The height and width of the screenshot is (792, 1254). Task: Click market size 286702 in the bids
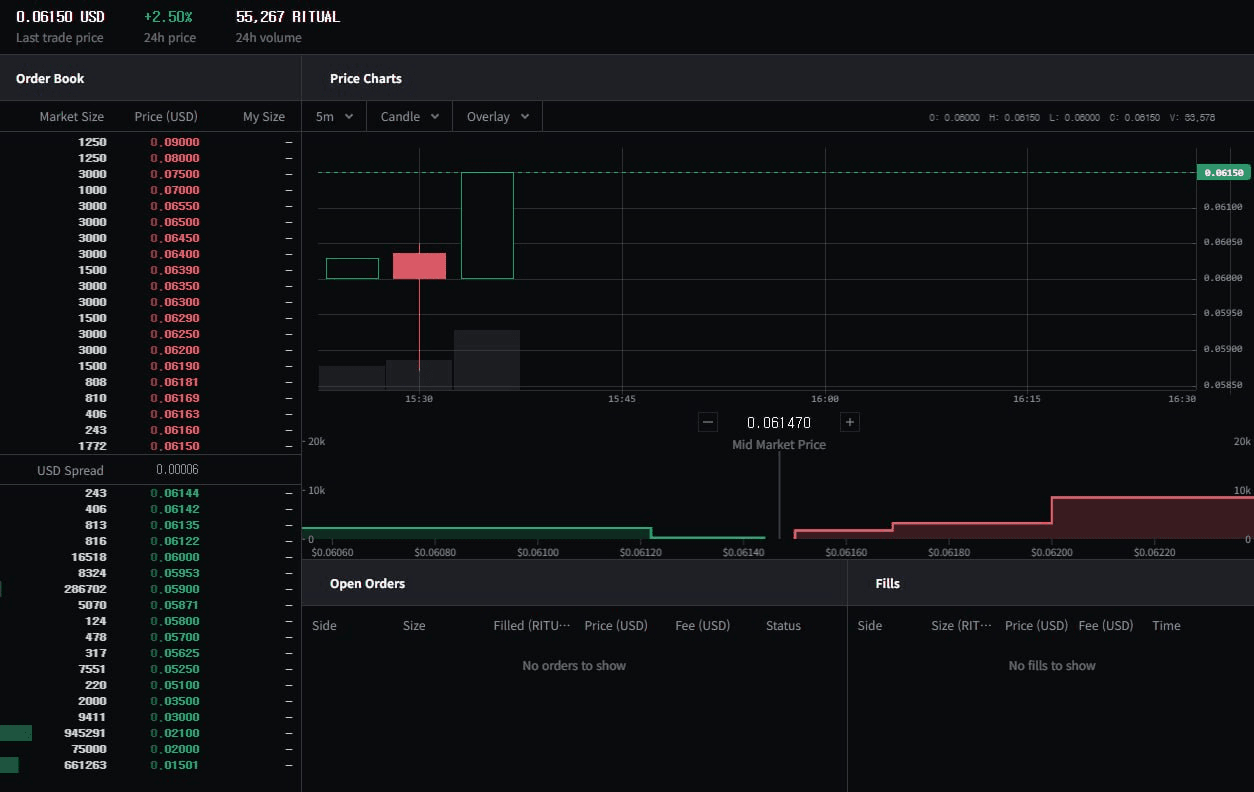85,589
